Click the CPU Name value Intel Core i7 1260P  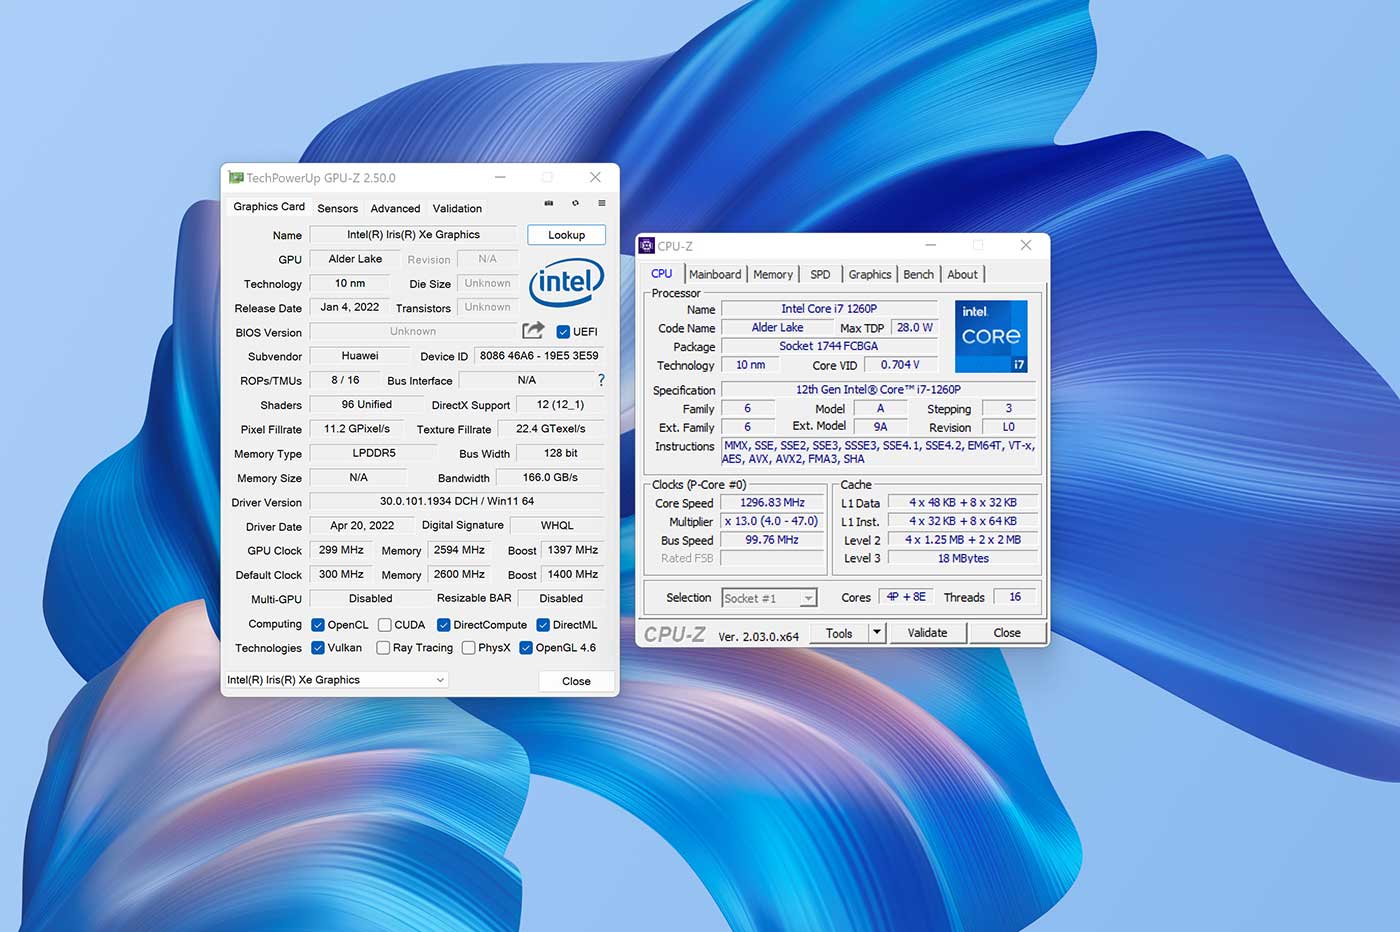(x=829, y=309)
